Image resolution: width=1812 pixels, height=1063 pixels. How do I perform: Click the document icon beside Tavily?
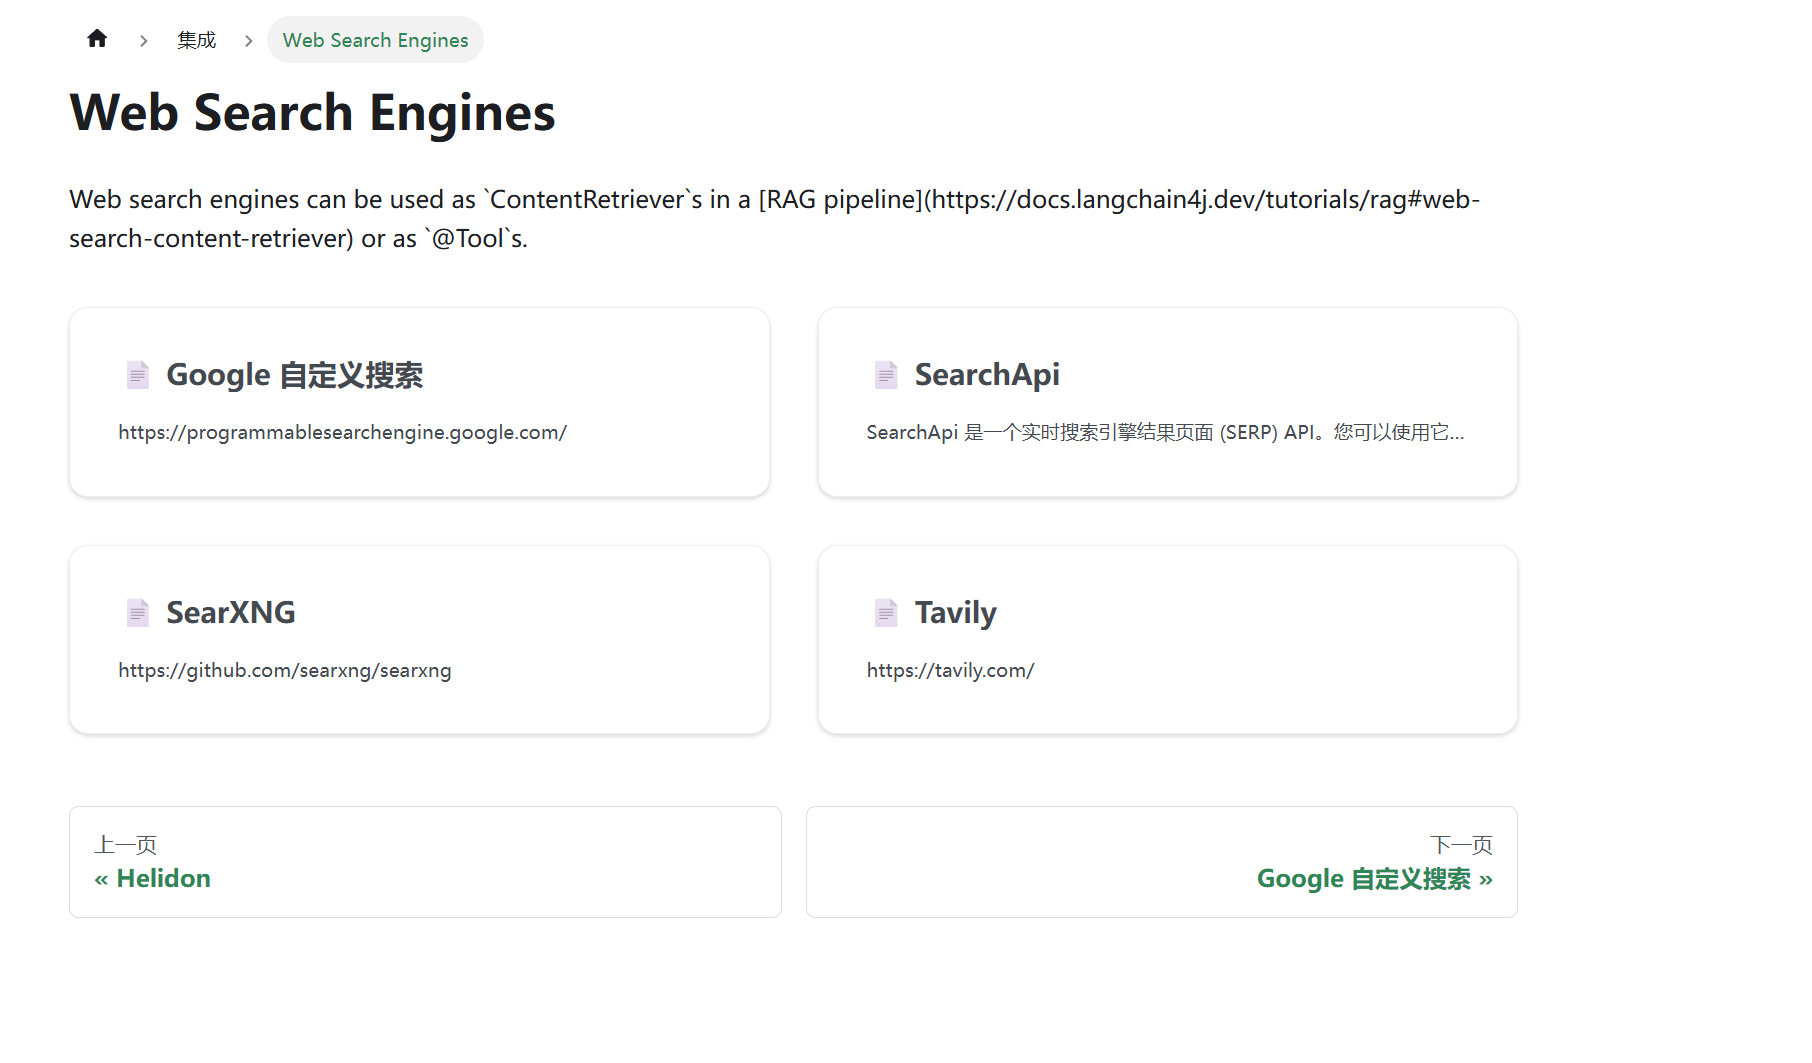(886, 613)
